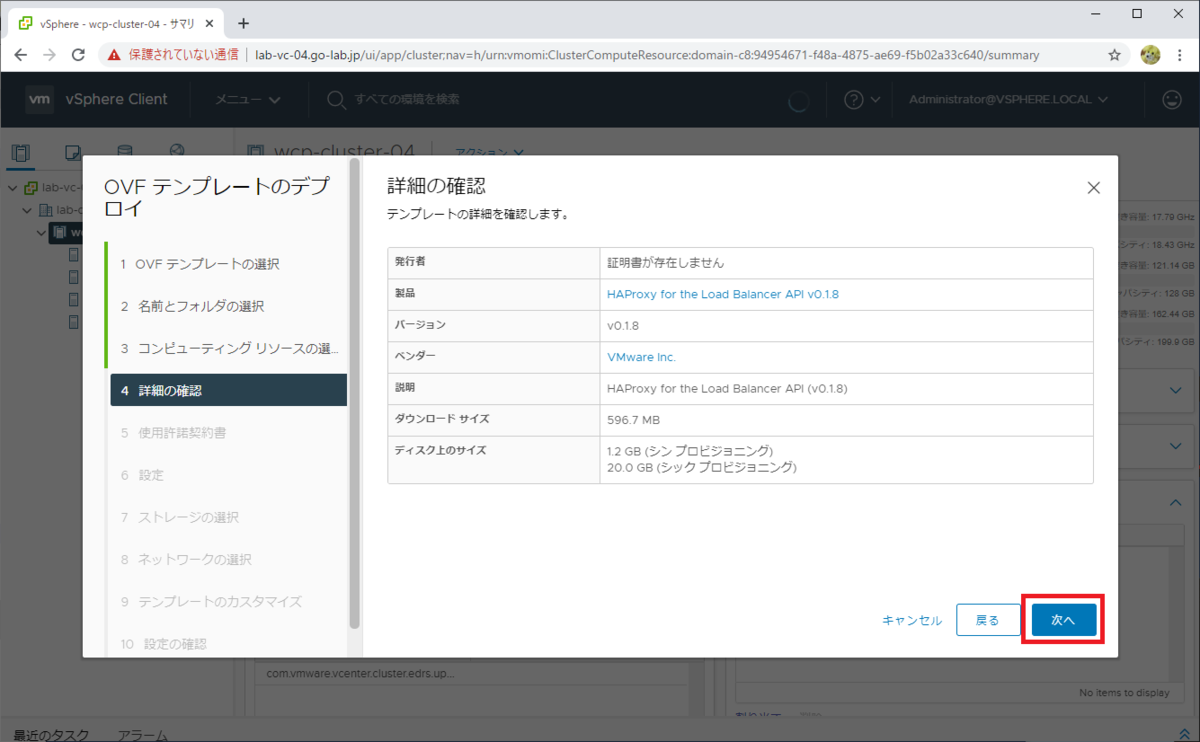Viewport: 1200px width, 742px height.
Task: Close the OVF deploy dialog with X
Action: [x=1093, y=187]
